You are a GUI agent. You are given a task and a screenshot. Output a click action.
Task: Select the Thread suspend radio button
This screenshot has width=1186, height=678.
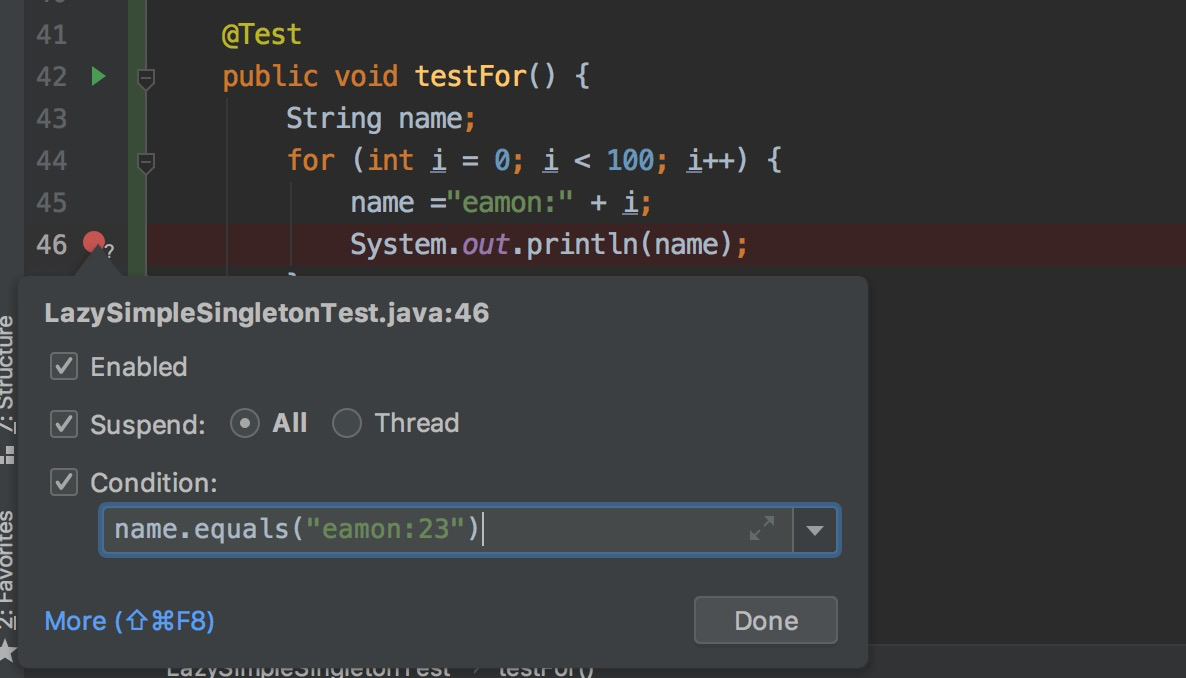pos(346,423)
